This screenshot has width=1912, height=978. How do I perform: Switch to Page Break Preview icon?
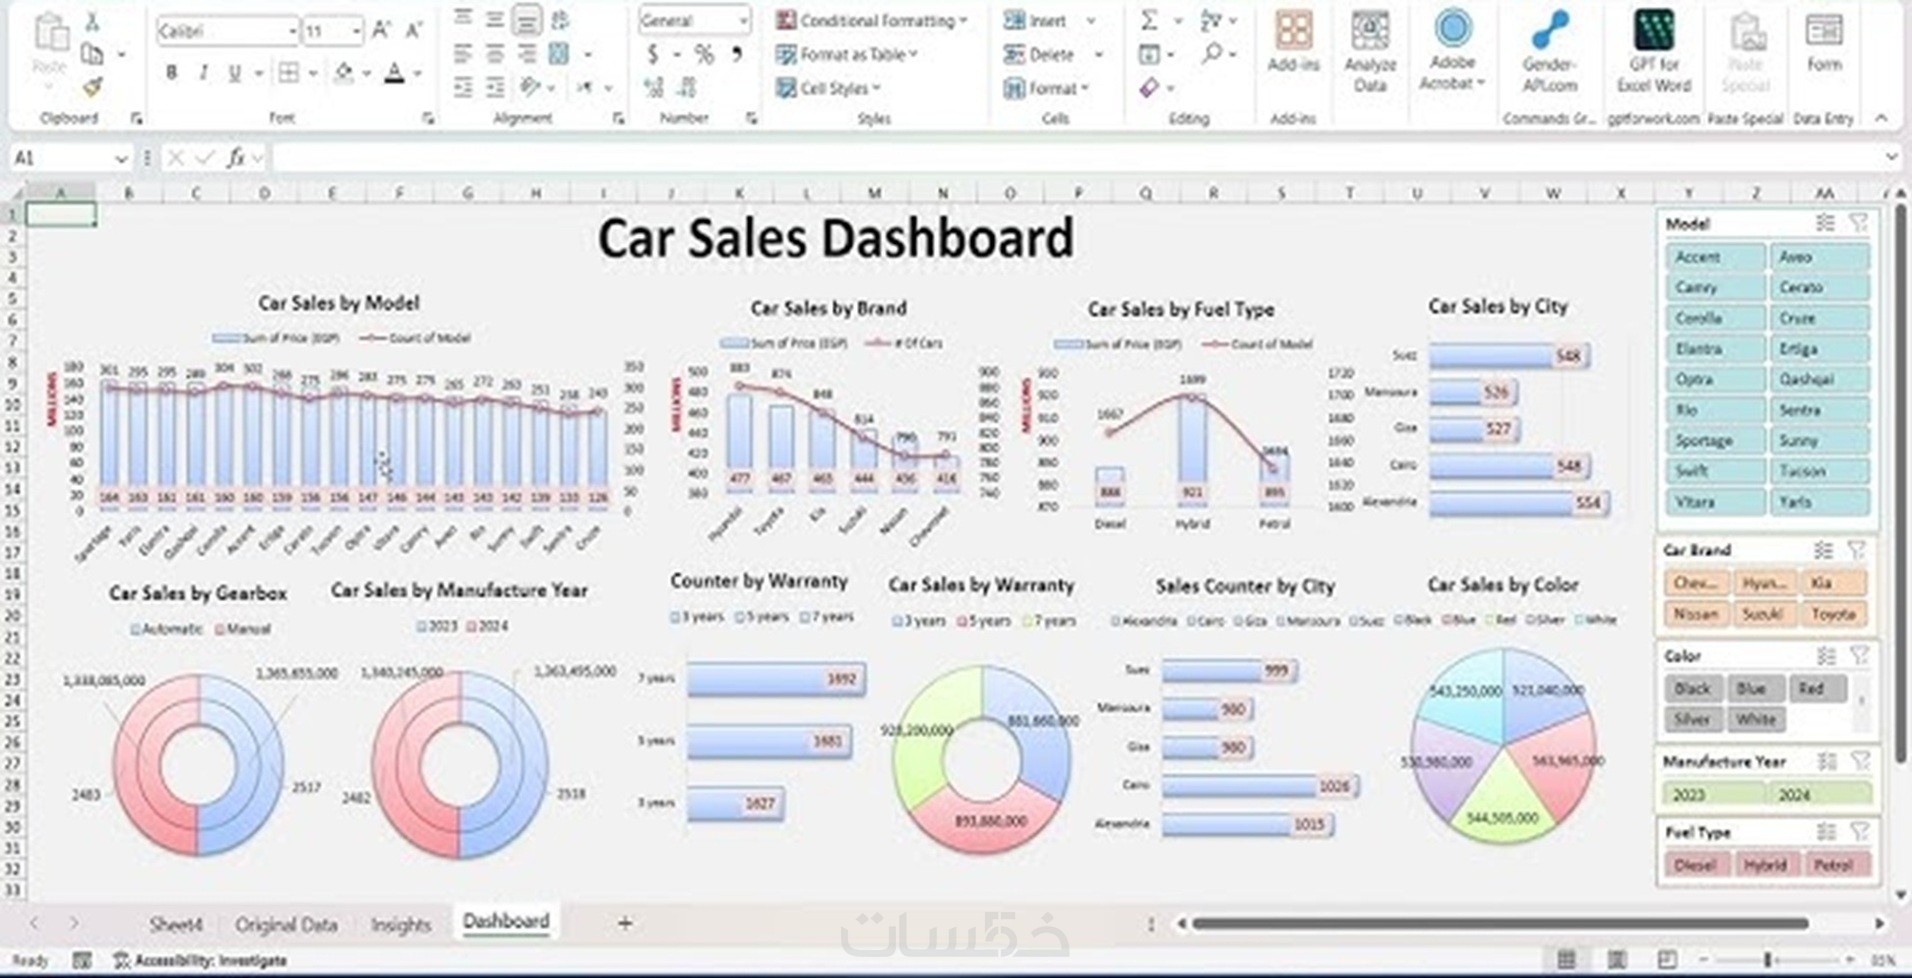(1667, 960)
